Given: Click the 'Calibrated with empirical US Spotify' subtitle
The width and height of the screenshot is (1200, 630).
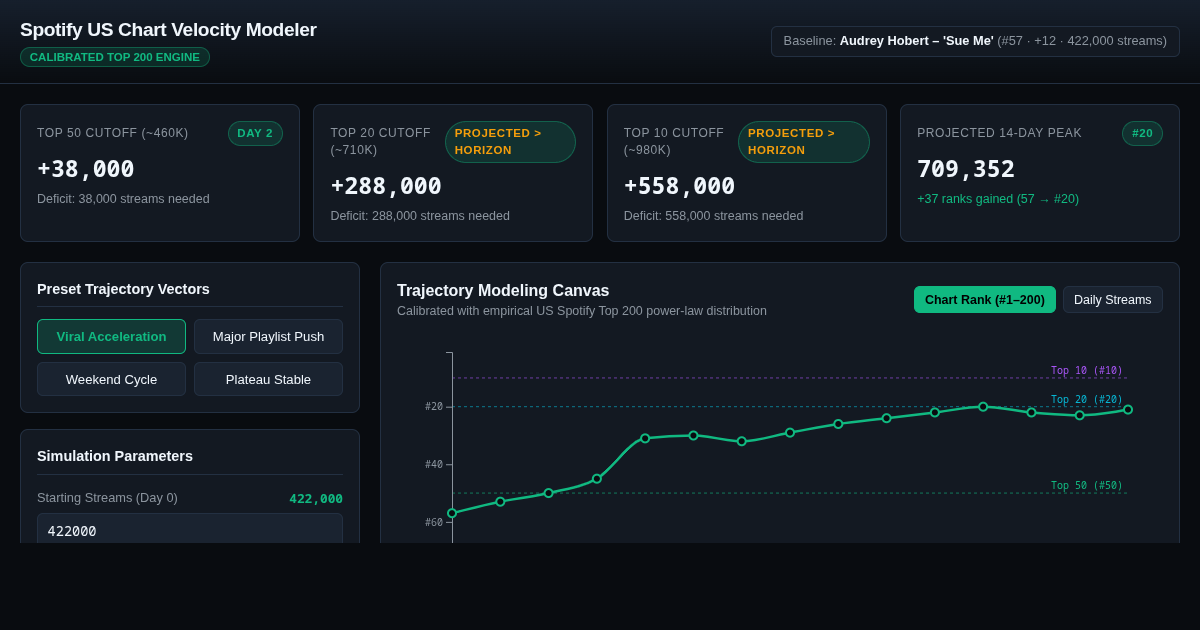Looking at the screenshot, I should pos(582,311).
